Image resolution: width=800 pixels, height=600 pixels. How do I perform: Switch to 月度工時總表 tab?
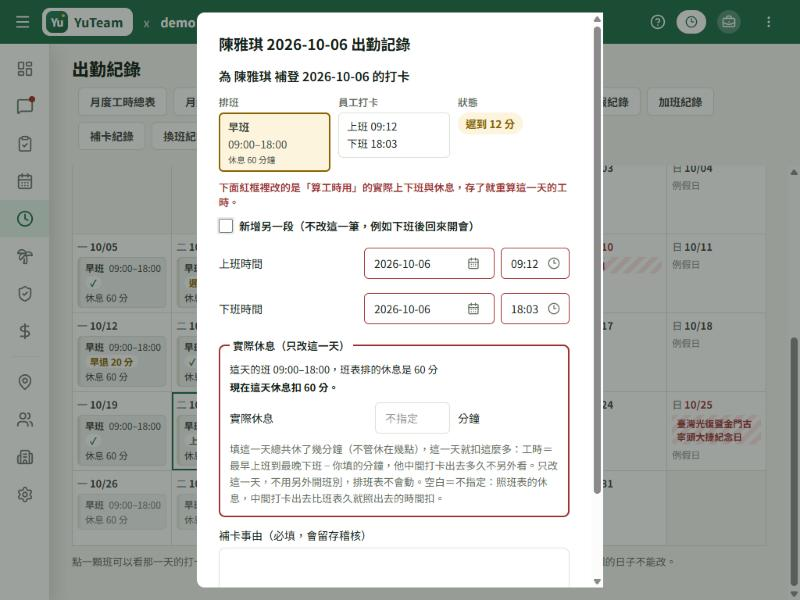pyautogui.click(x=122, y=102)
